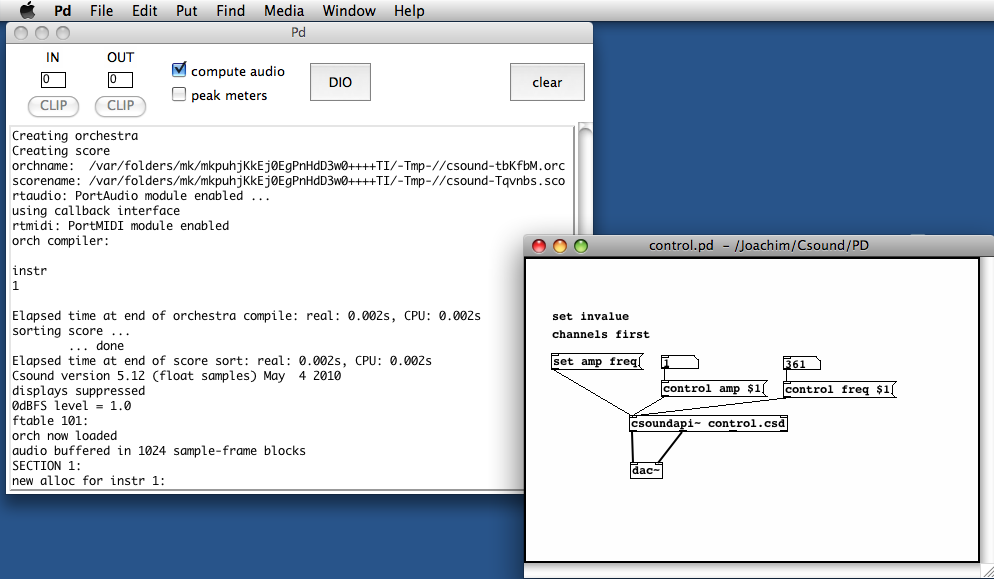This screenshot has height=579, width=994.
Task: Click the 'control freq $1' message box
Action: click(x=838, y=389)
